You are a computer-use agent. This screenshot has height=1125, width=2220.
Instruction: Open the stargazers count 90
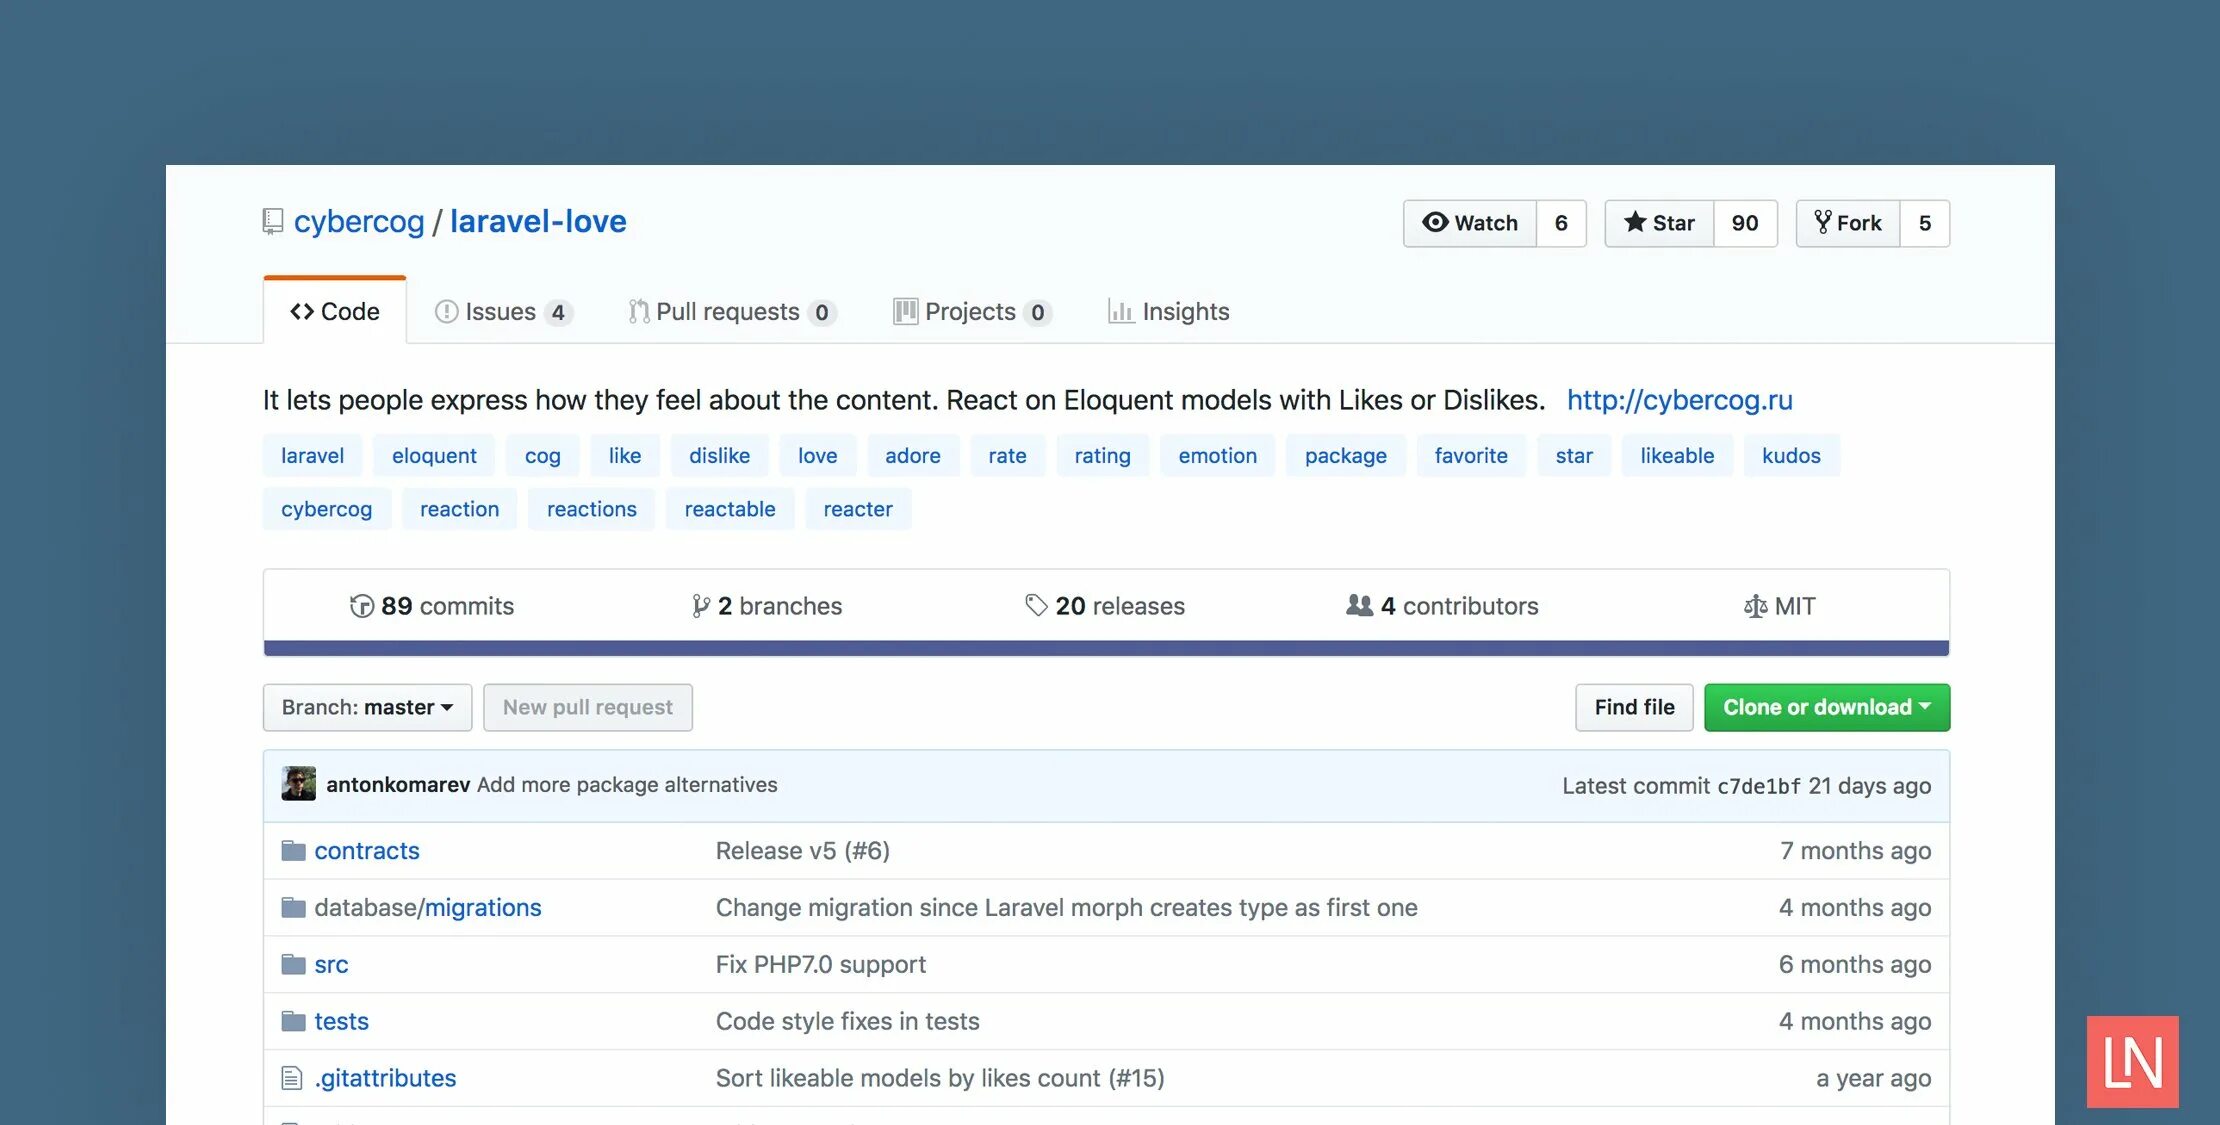[1745, 223]
